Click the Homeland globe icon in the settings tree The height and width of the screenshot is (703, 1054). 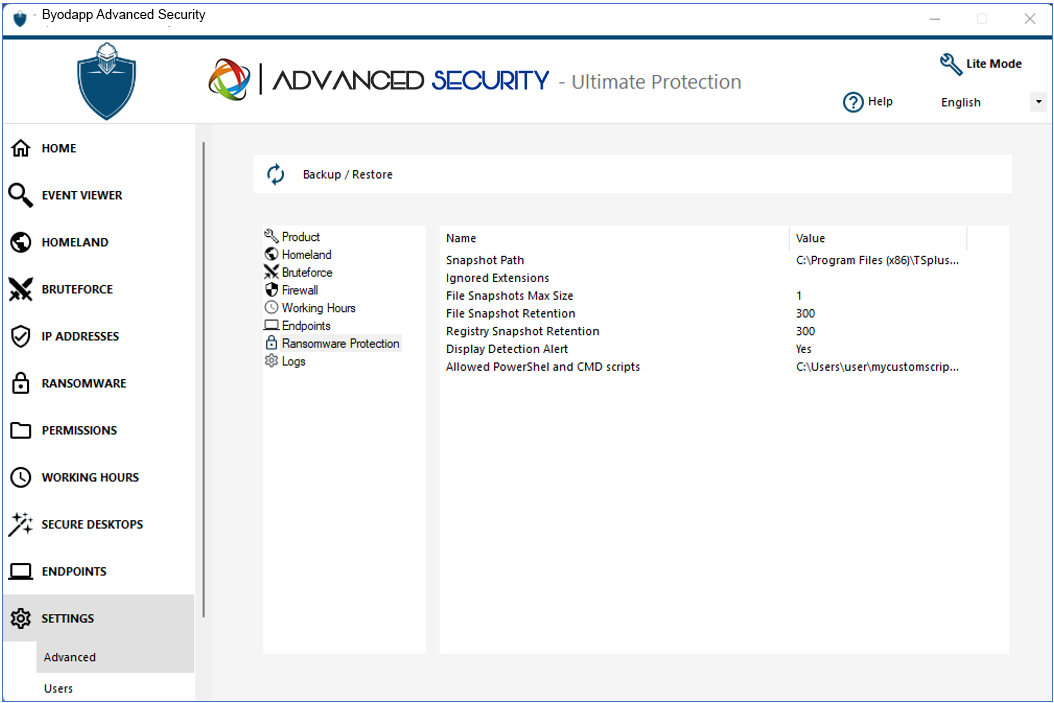tap(272, 254)
